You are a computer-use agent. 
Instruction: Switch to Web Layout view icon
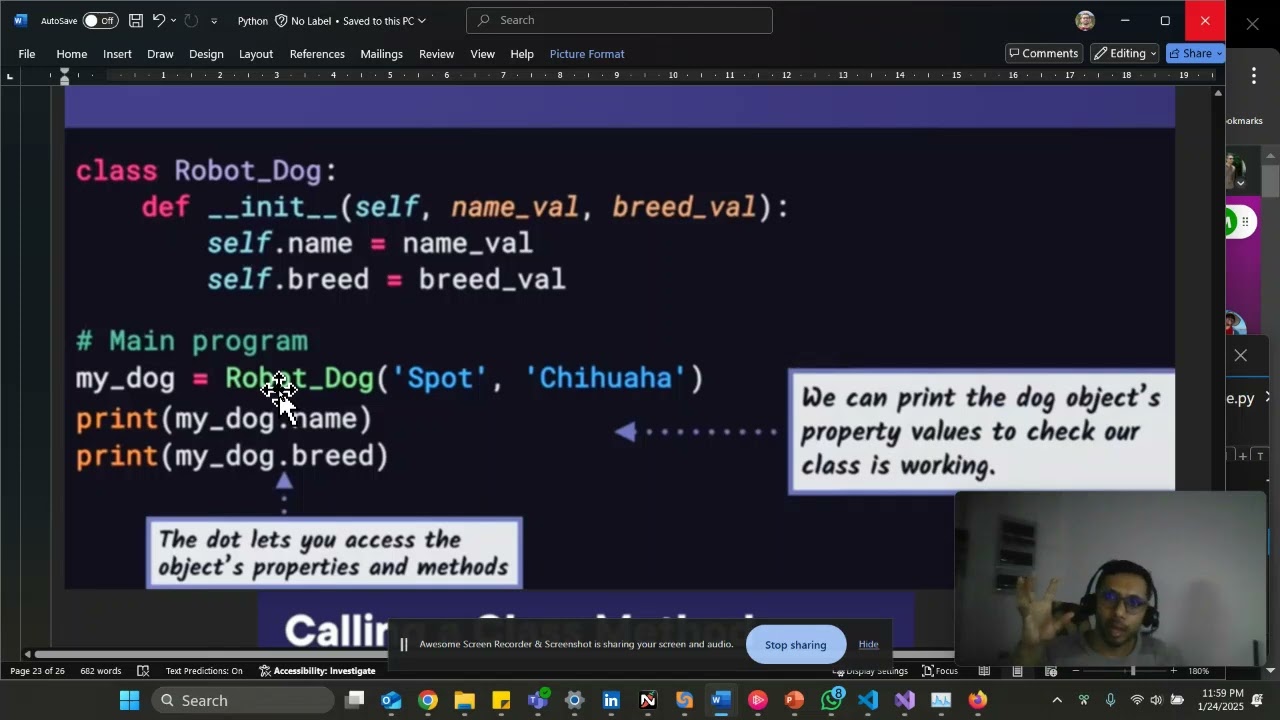pyautogui.click(x=1051, y=671)
